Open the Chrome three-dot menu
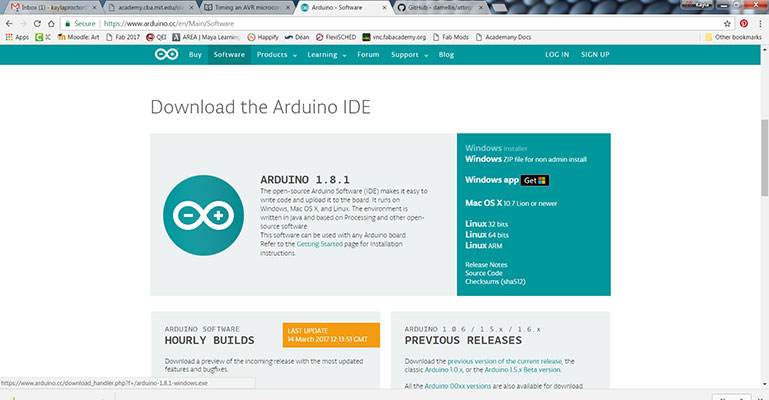 click(x=761, y=24)
